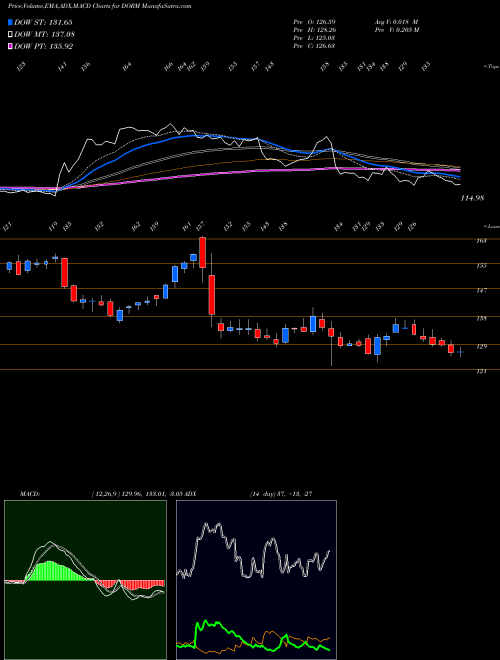Click the 'Avg V: 0.018 M' value
Viewport: 500px width, 660px height.
coord(396,21)
